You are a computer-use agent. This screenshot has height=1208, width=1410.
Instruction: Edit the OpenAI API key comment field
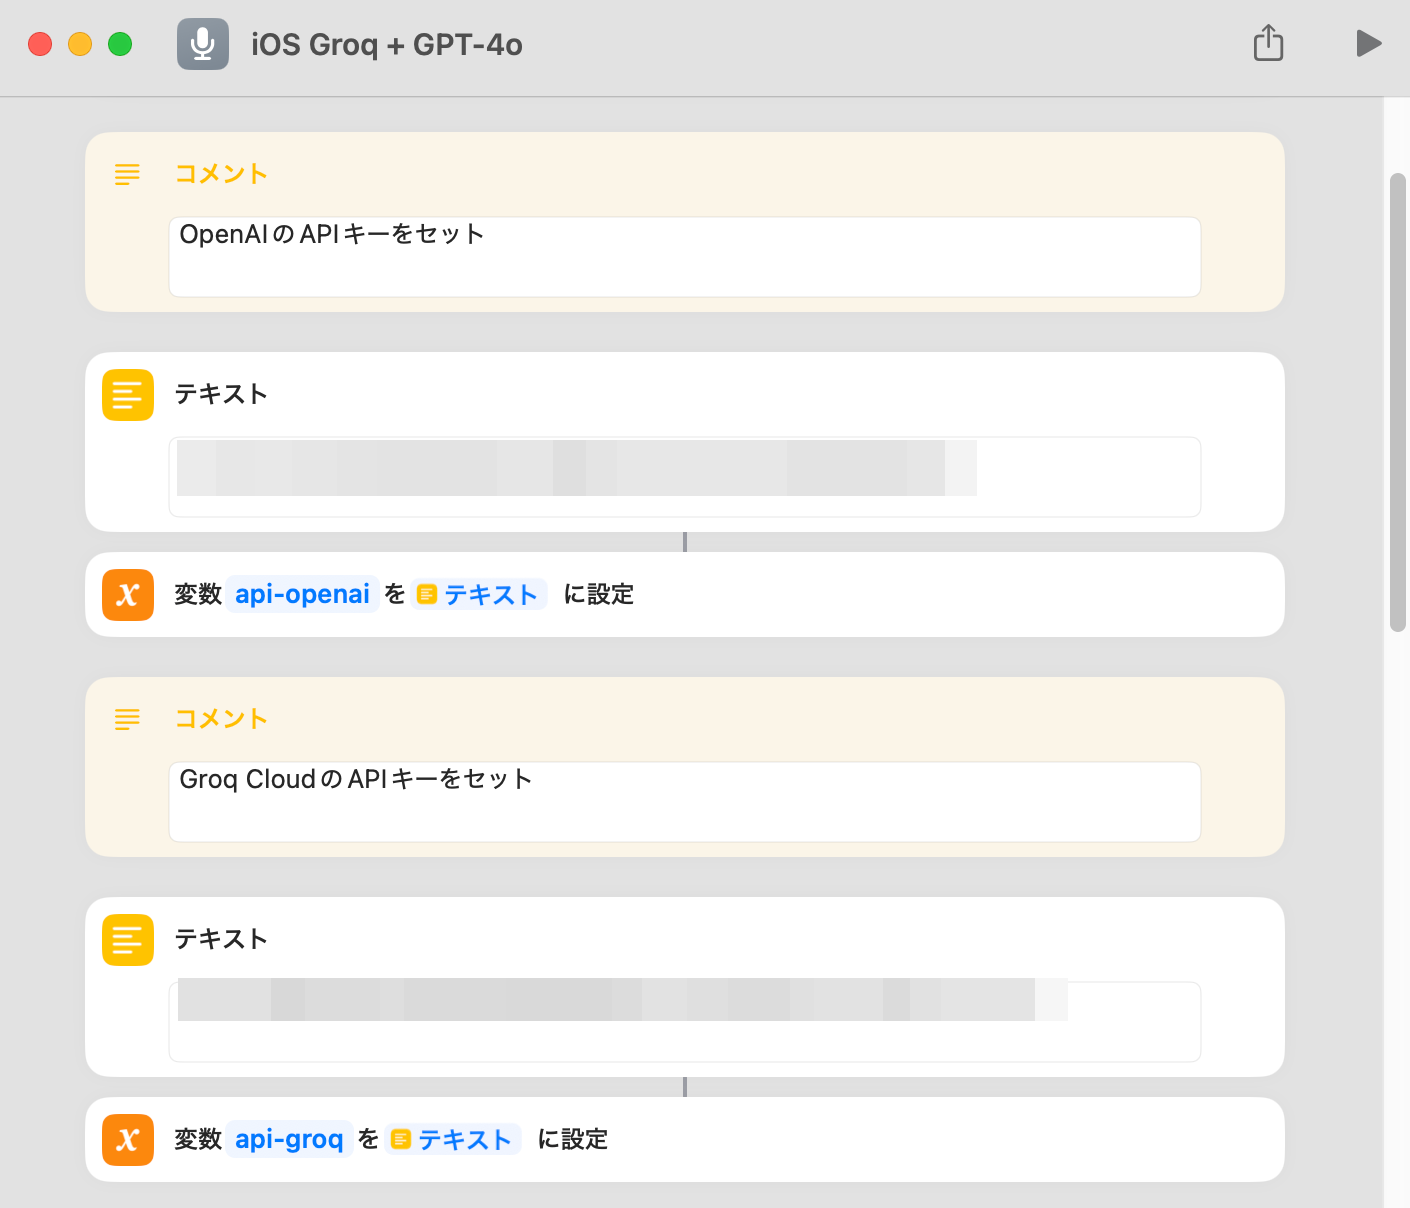[x=684, y=256]
